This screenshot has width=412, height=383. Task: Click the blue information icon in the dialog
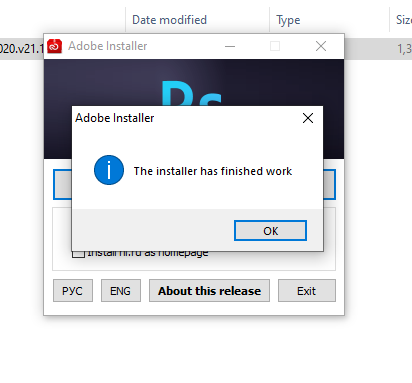(x=109, y=170)
